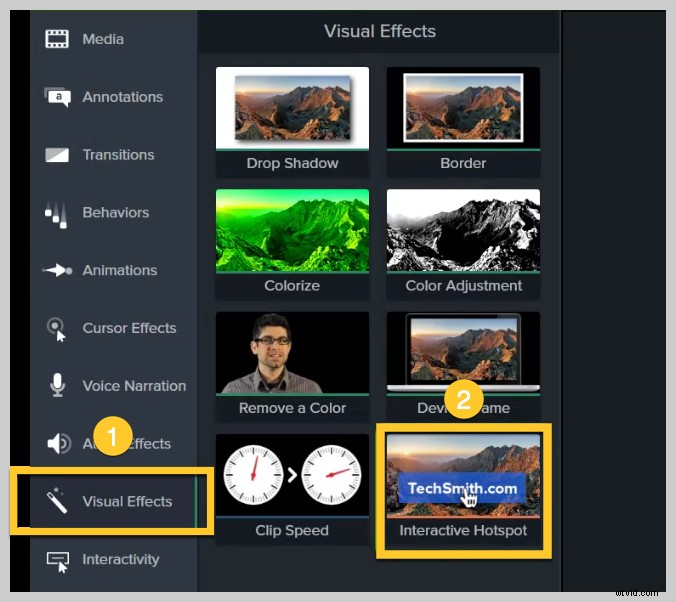
Task: Click the Transitions icon
Action: 57,155
